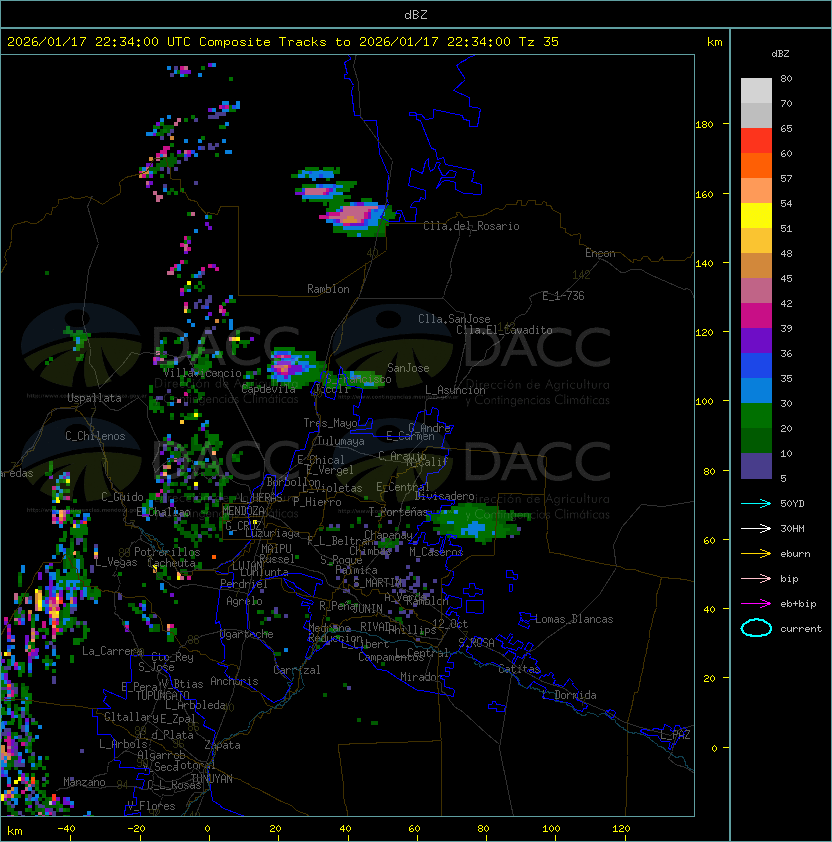Click the Ugarteche label
Screen dimensions: 832x842
coord(247,634)
